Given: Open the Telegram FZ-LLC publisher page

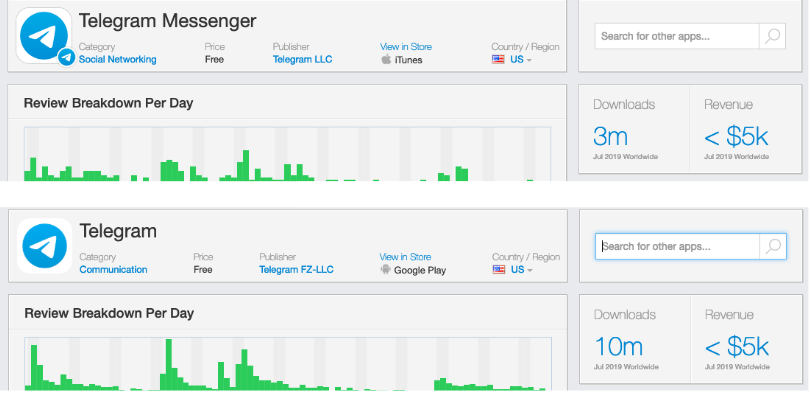Looking at the screenshot, I should [296, 270].
